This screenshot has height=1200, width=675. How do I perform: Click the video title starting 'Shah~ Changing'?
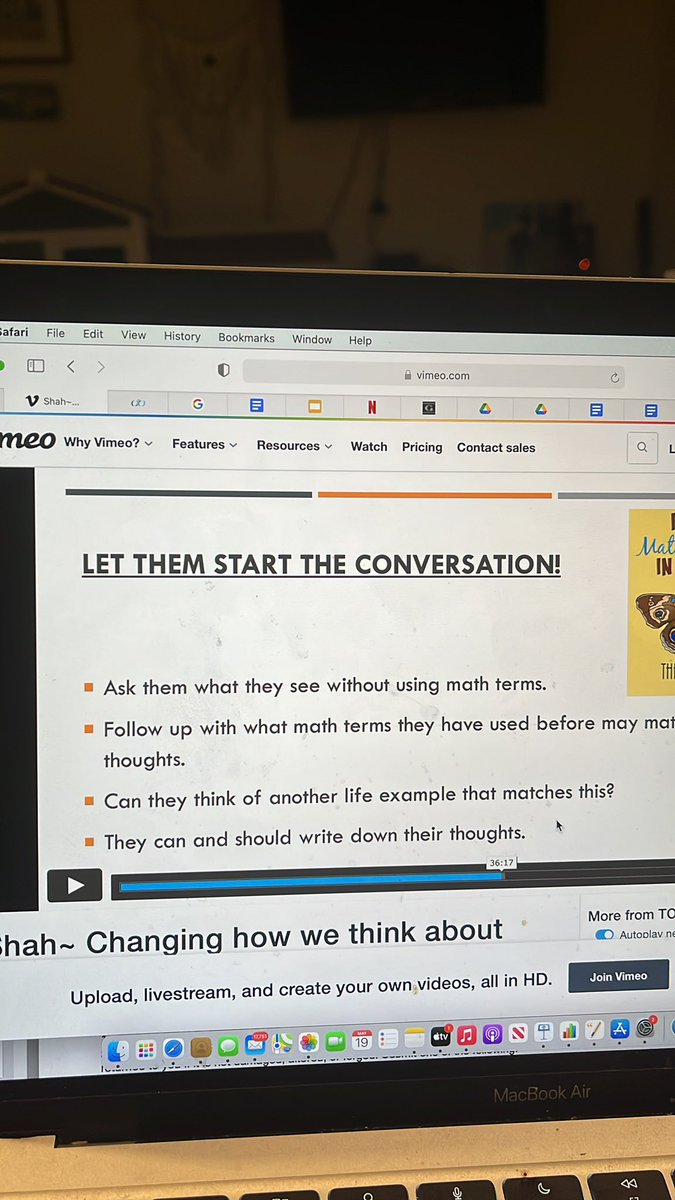tap(249, 938)
